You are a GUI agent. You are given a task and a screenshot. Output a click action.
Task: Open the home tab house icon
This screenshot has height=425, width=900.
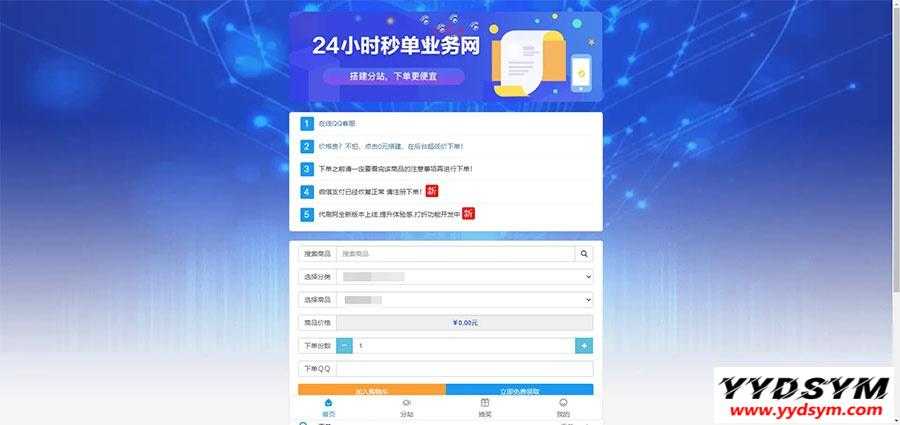[328, 403]
